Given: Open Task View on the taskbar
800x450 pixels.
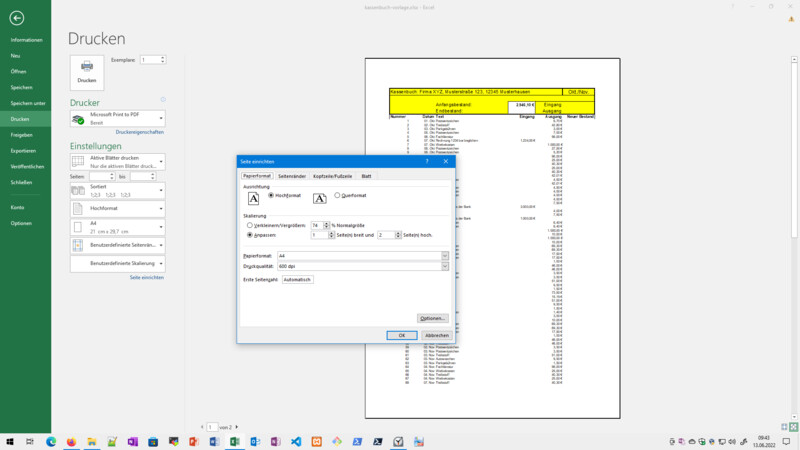Looking at the screenshot, I should pos(30,441).
